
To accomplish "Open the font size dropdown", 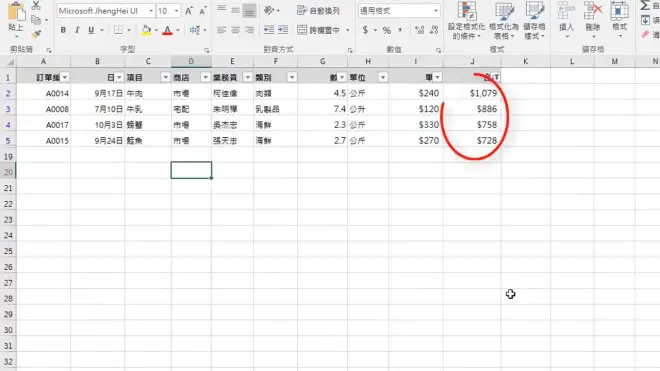I will click(176, 11).
